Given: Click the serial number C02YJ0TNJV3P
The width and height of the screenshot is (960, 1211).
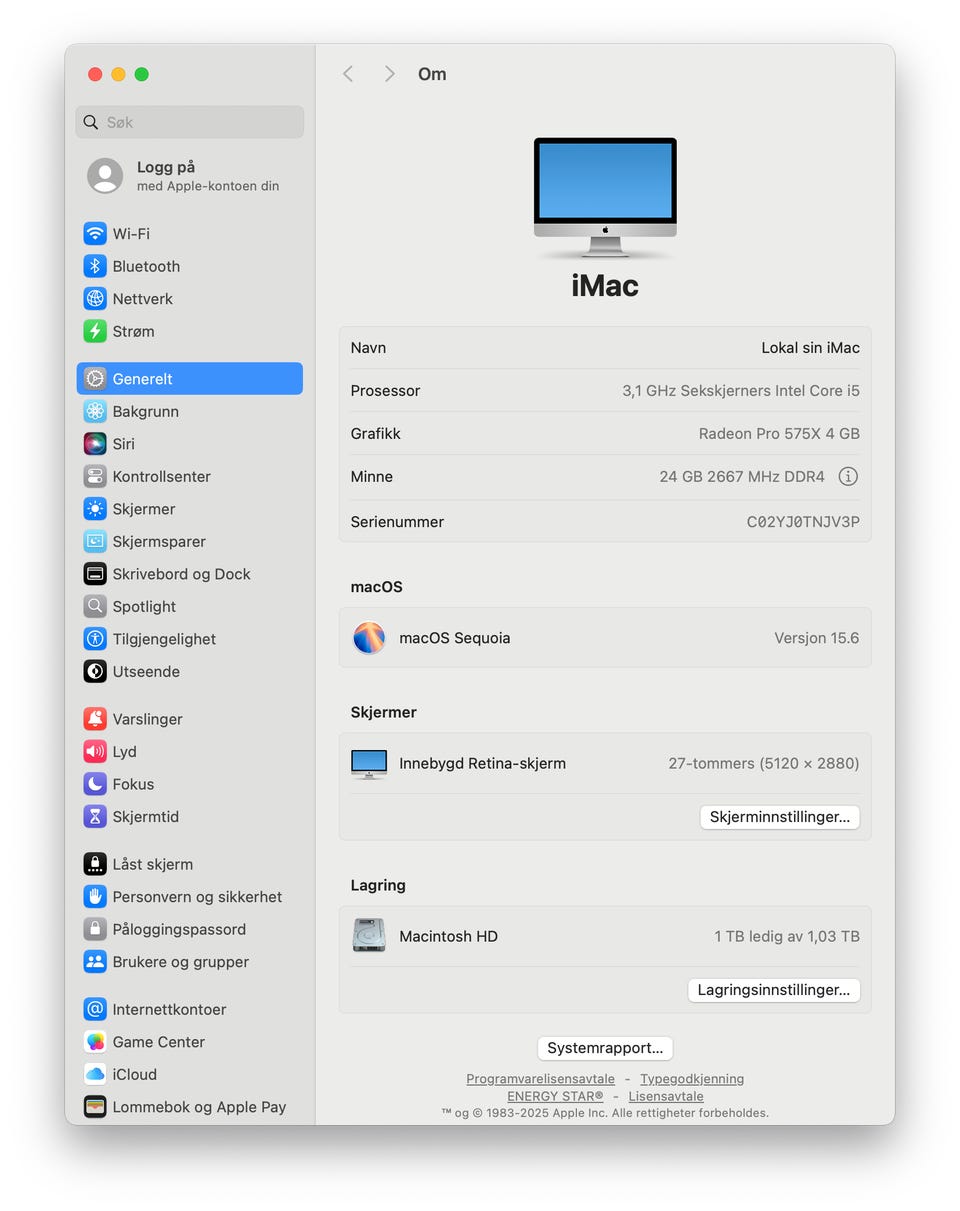Looking at the screenshot, I should 803,522.
